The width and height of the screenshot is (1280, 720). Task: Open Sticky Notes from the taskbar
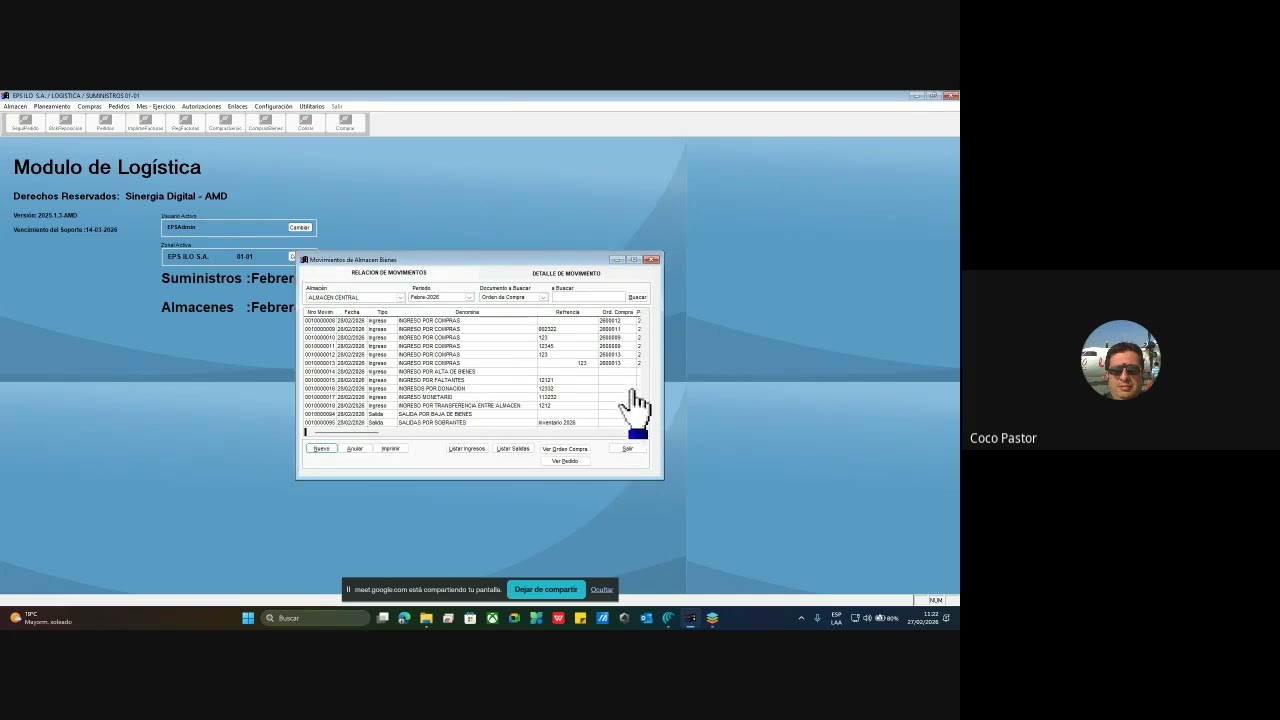coord(580,618)
